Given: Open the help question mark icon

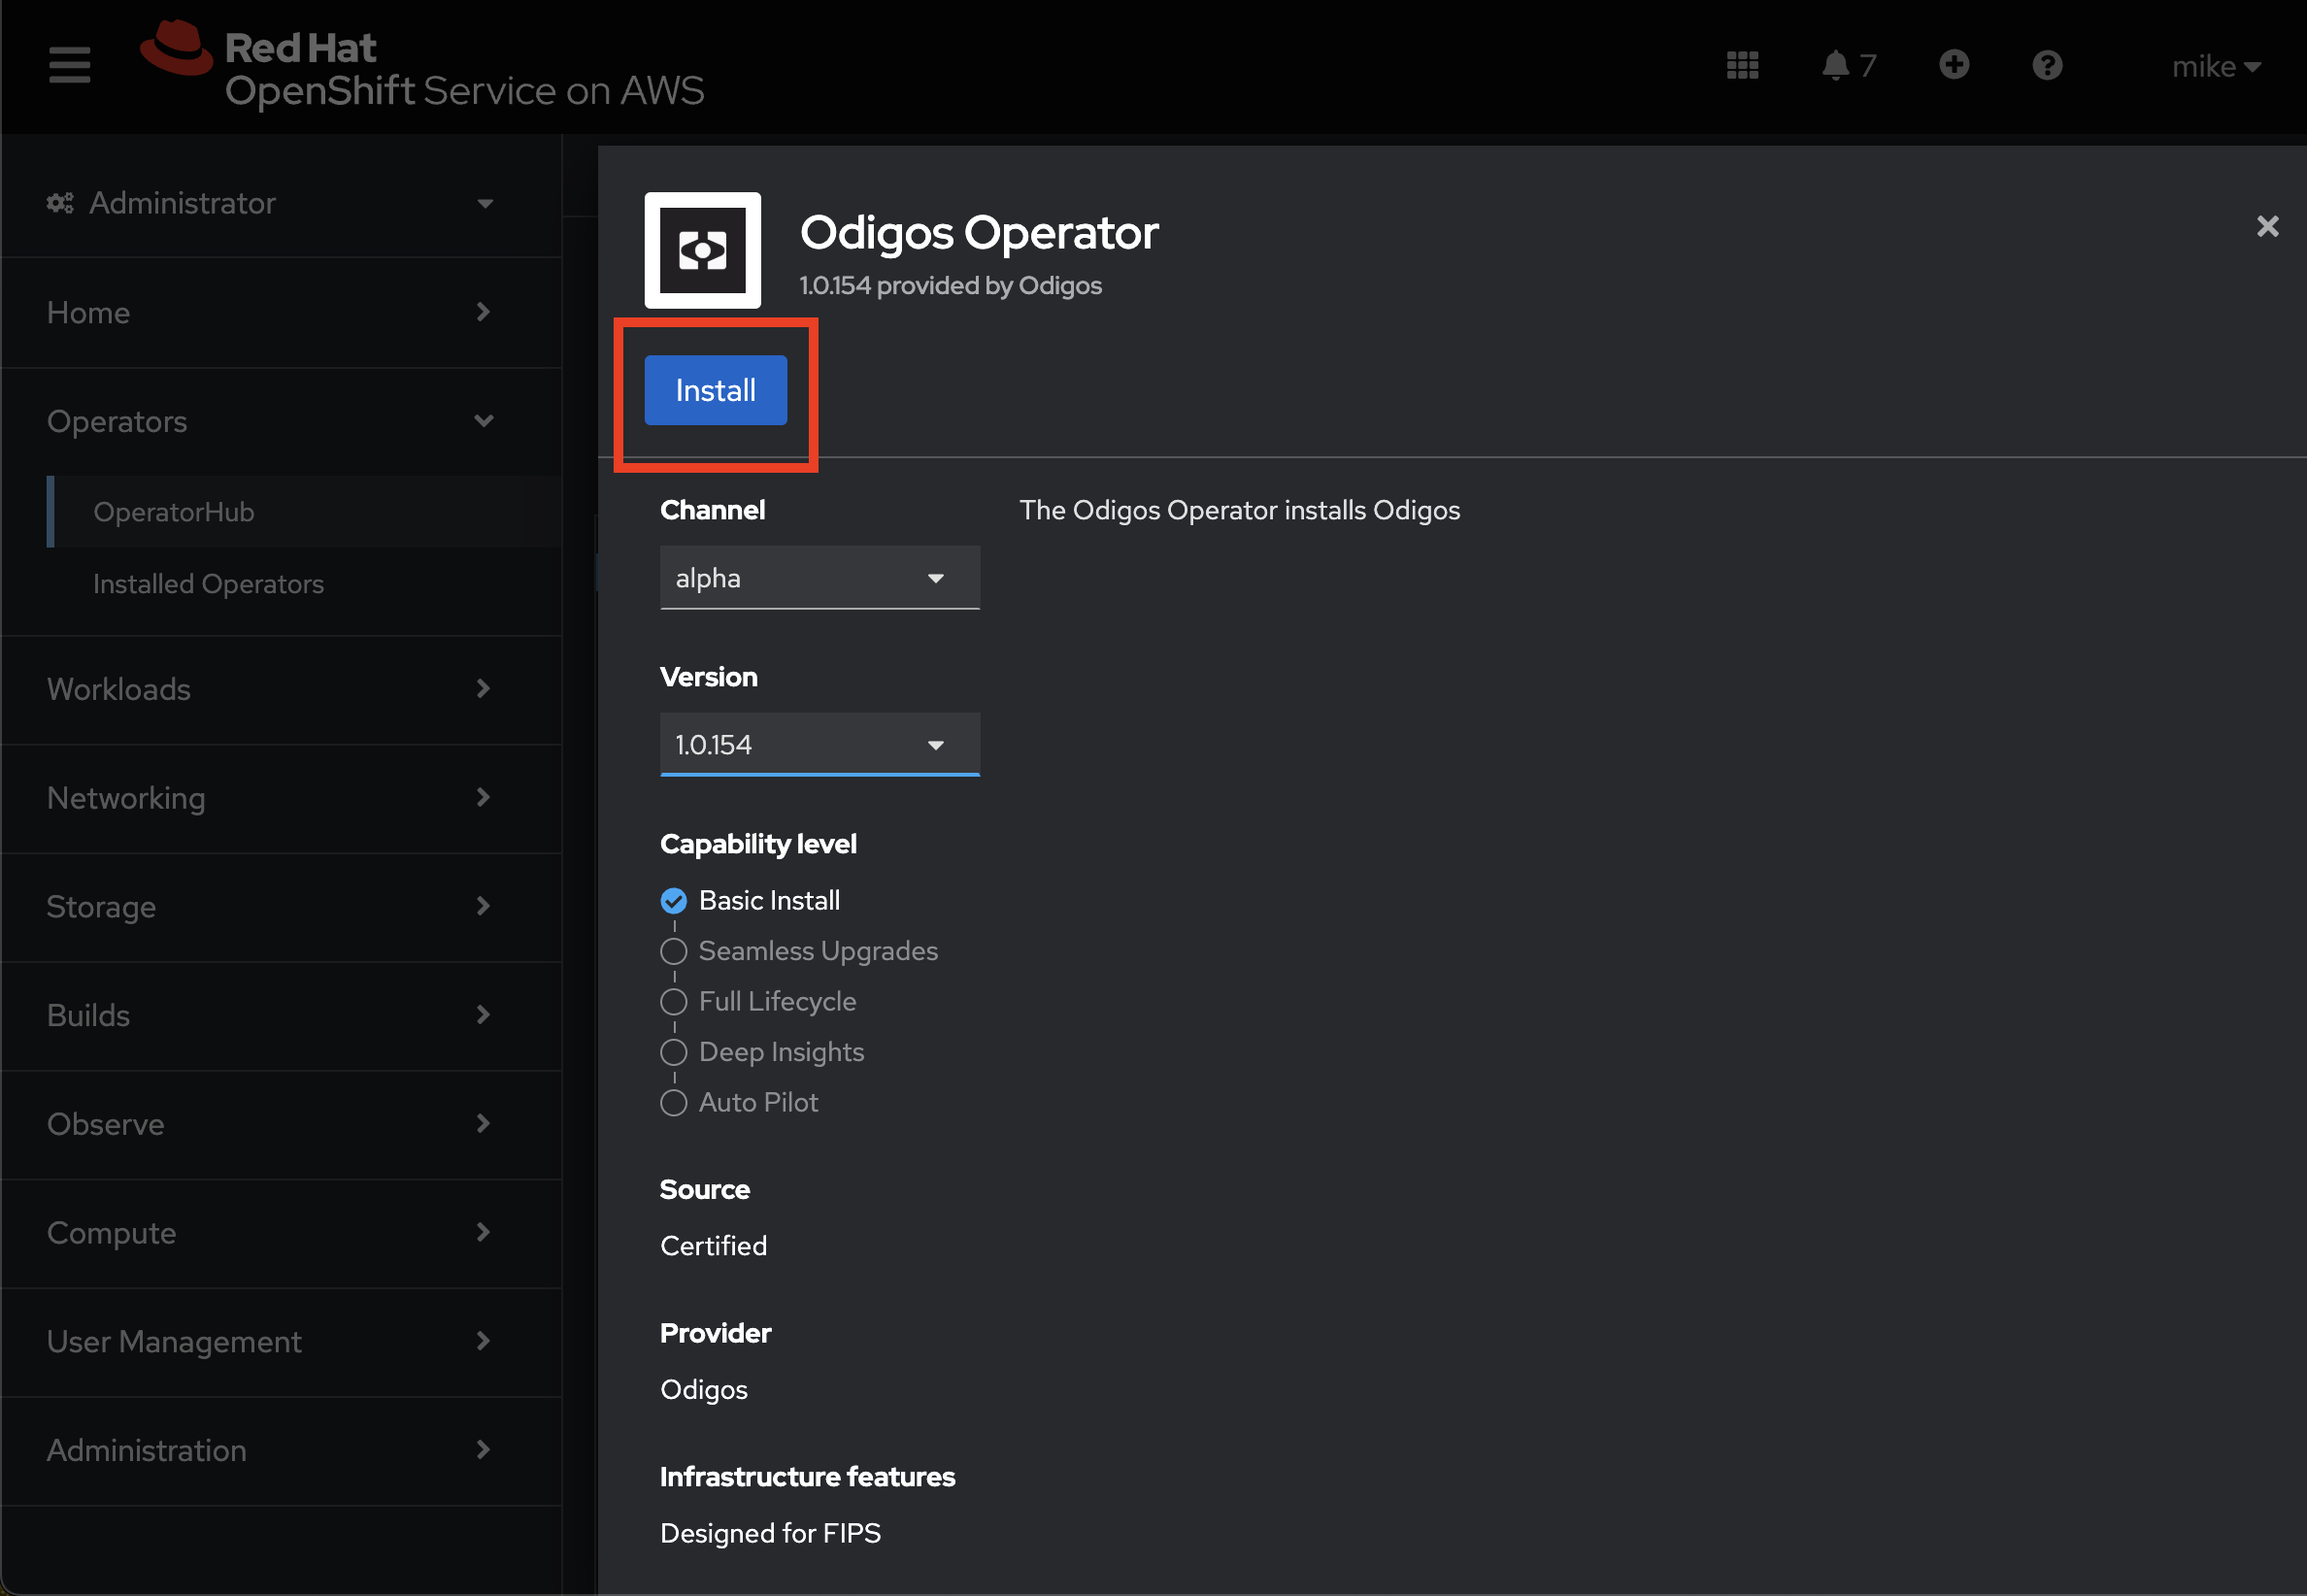Looking at the screenshot, I should 2046,65.
